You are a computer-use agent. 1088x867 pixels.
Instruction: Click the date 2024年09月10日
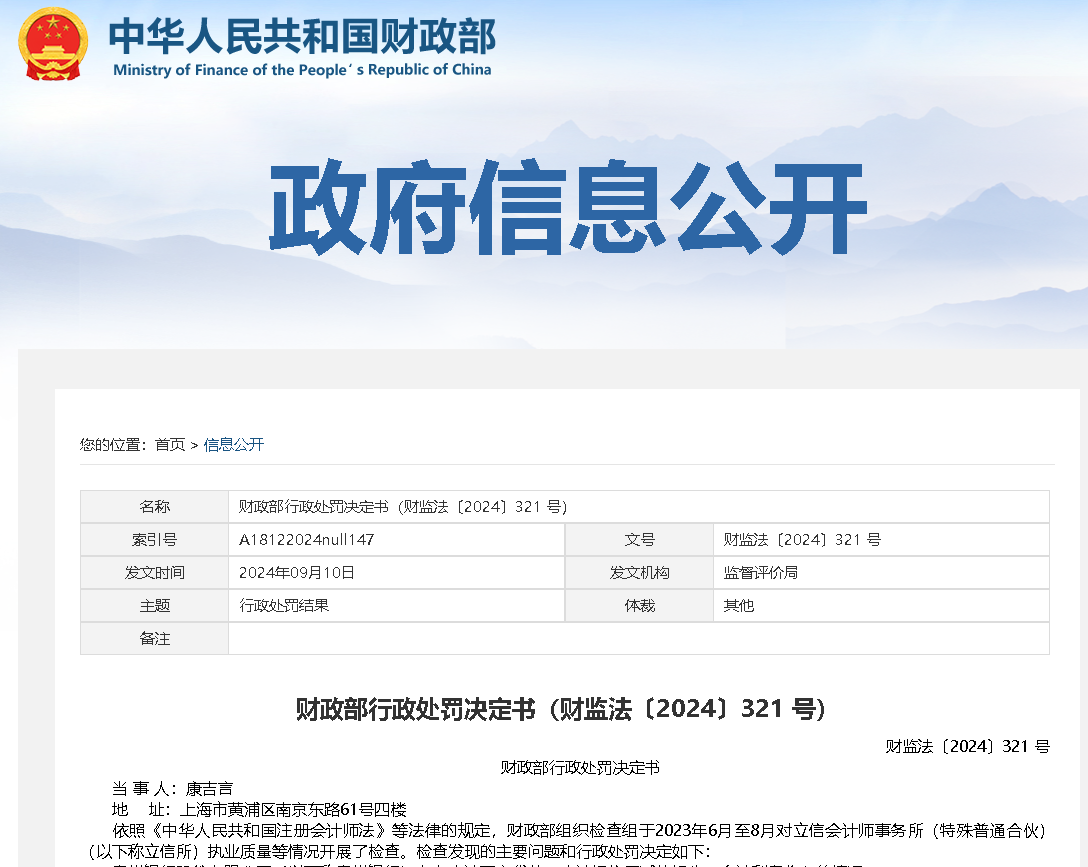297,573
